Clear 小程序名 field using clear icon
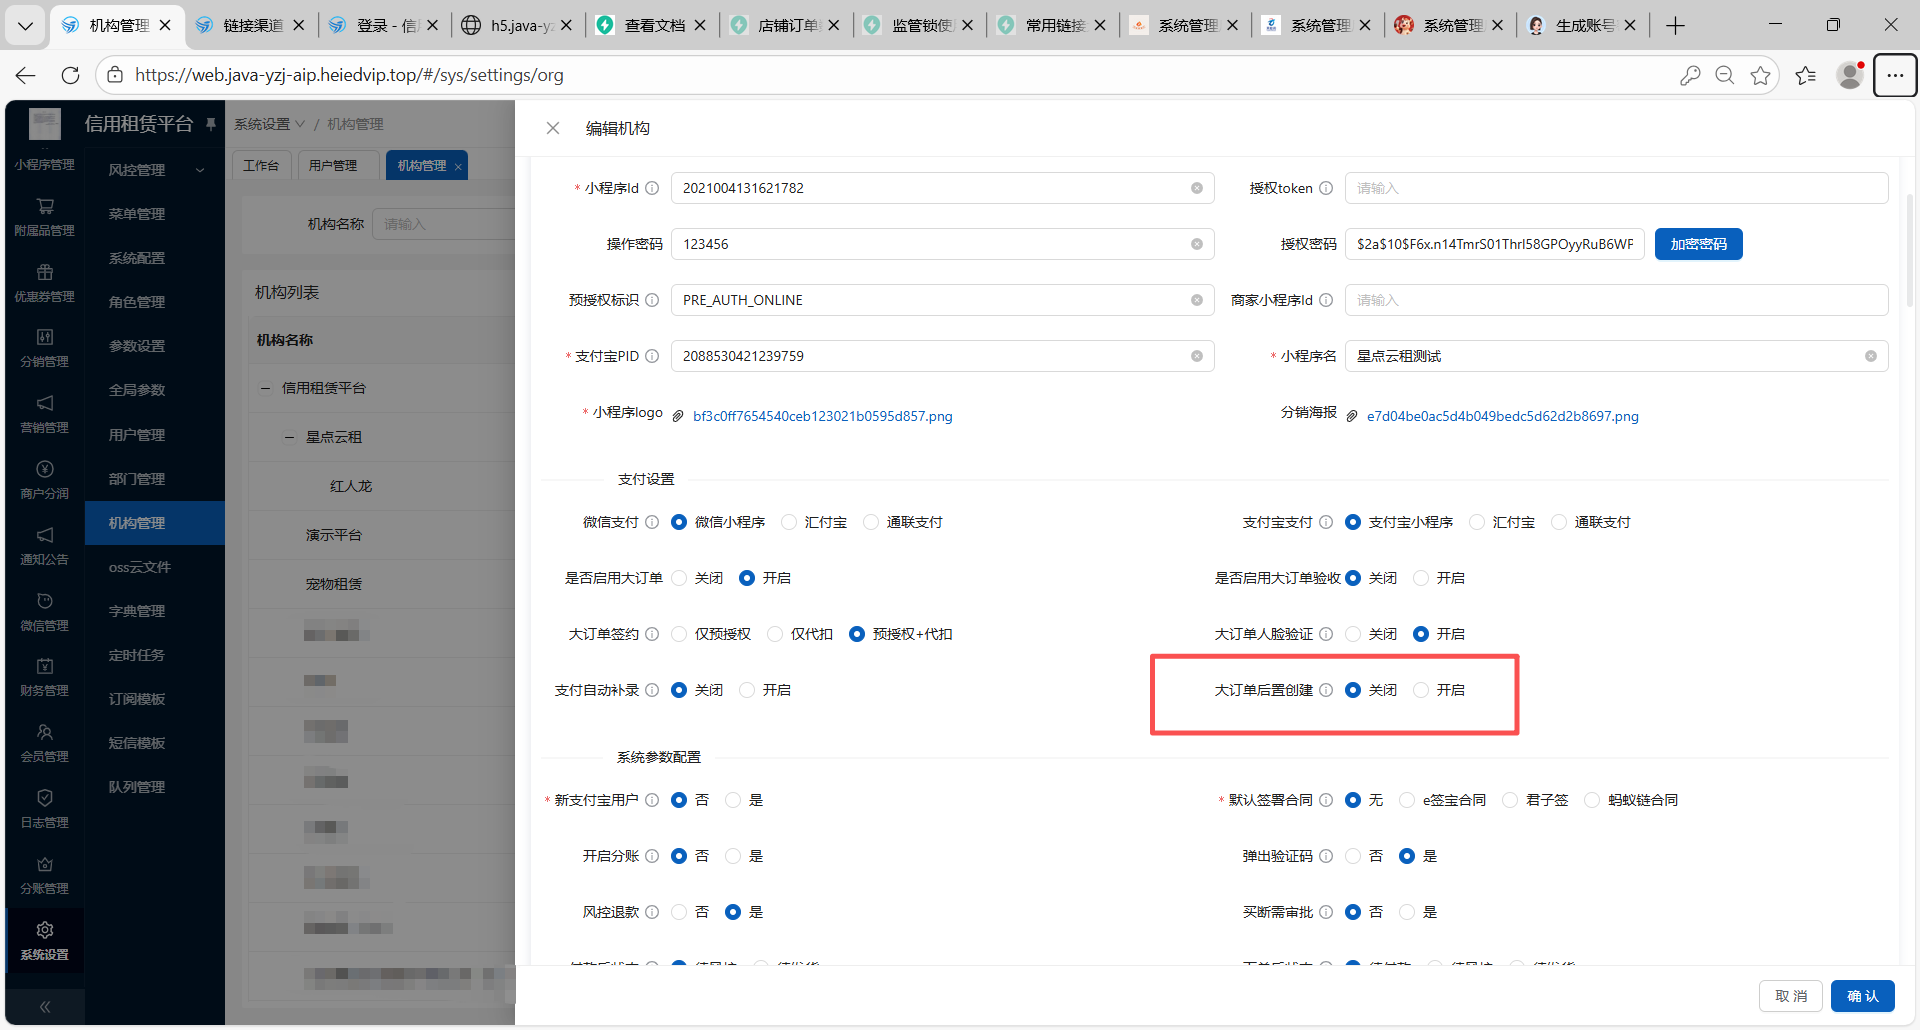This screenshot has height=1030, width=1920. click(x=1870, y=356)
